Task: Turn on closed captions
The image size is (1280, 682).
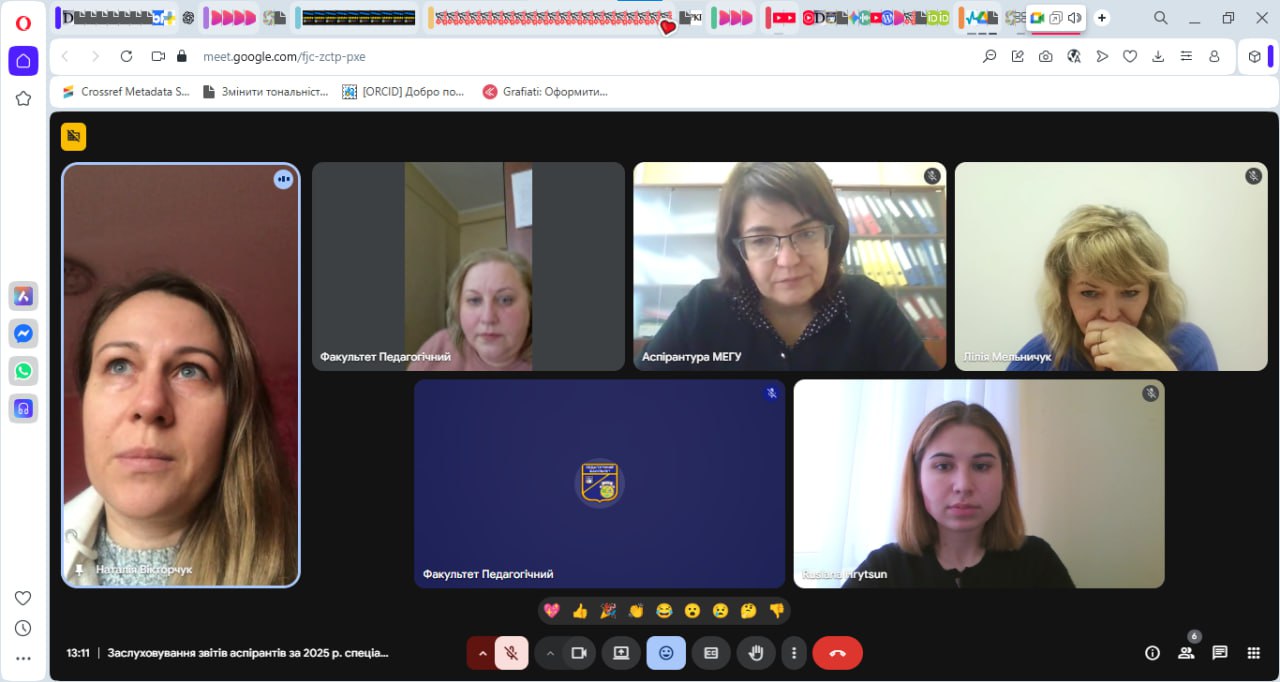Action: coord(711,653)
